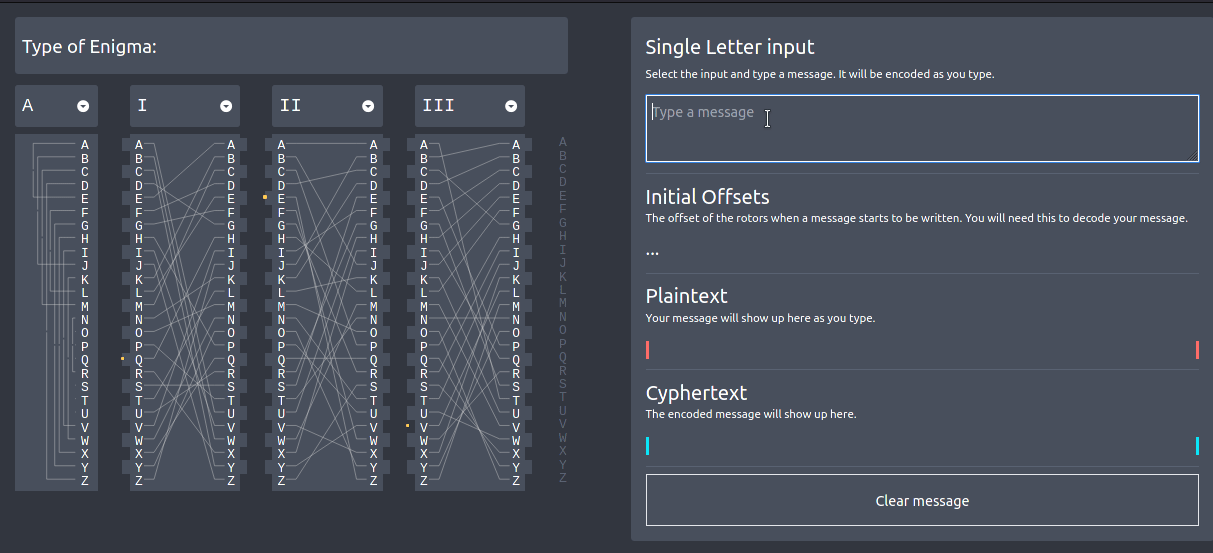Click the 'encoded message will show up' text

pyautogui.click(x=751, y=414)
